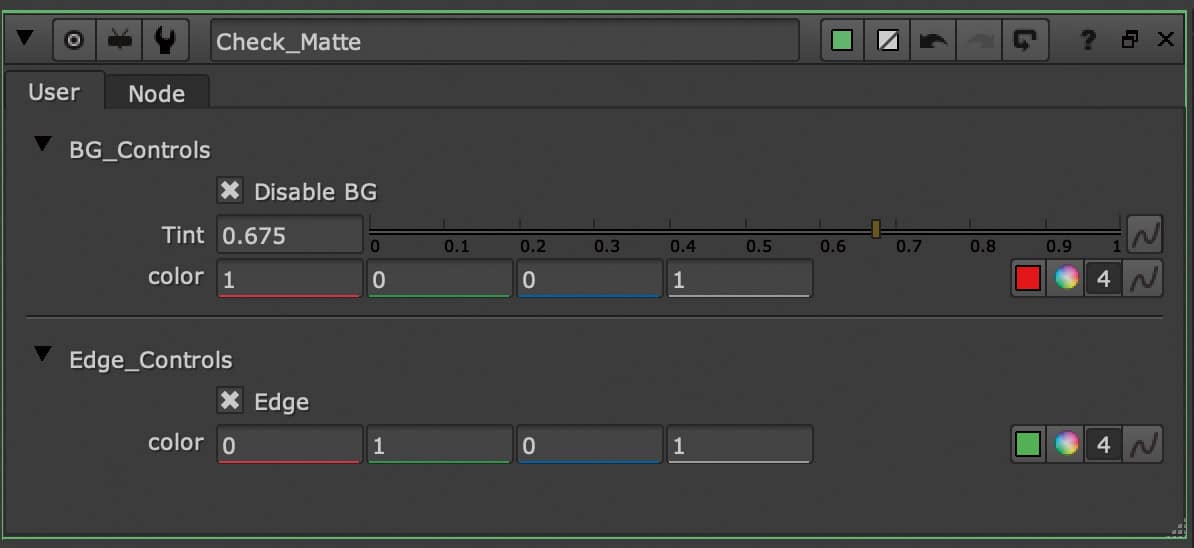
Task: Toggle the Disable BG checkbox
Action: click(229, 191)
